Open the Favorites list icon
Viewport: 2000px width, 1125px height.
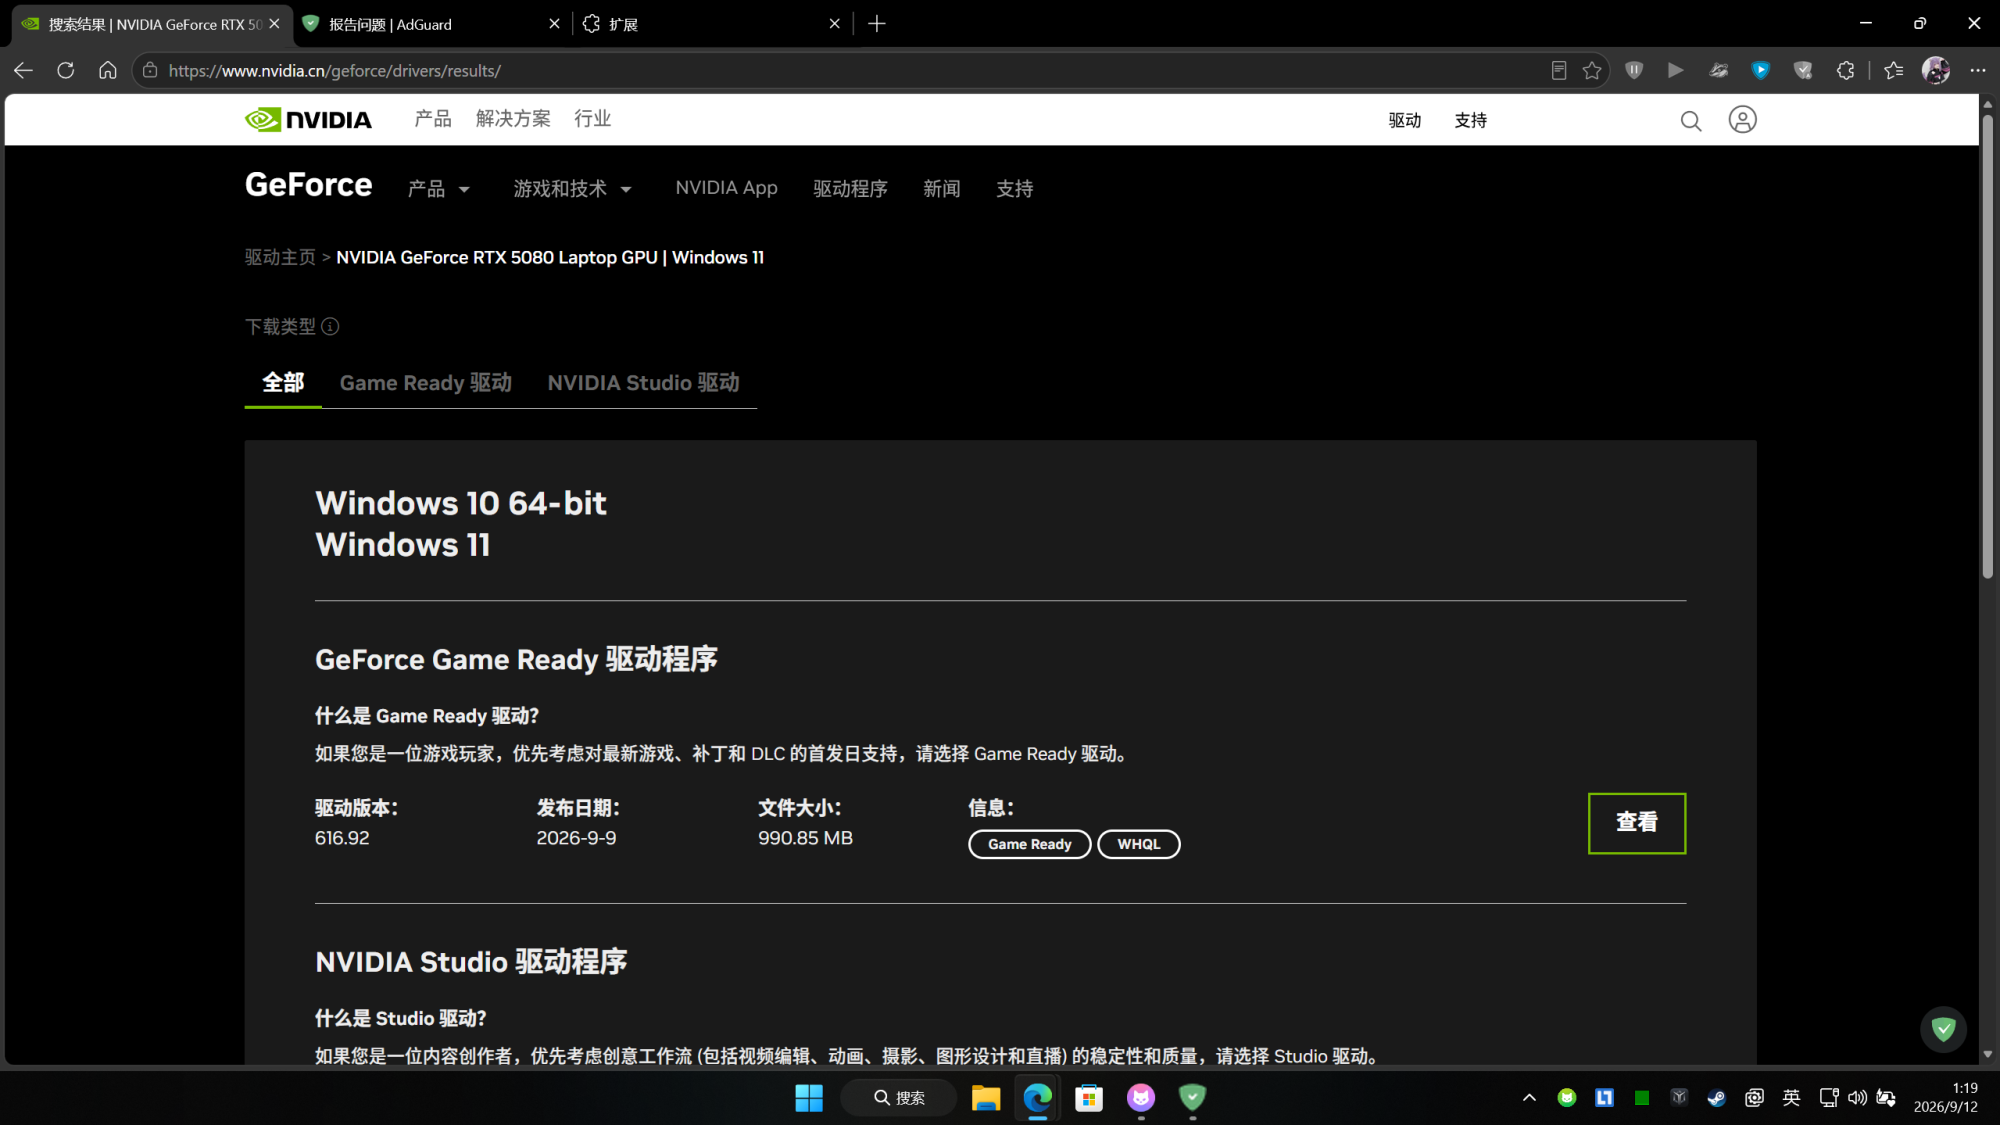click(1894, 70)
